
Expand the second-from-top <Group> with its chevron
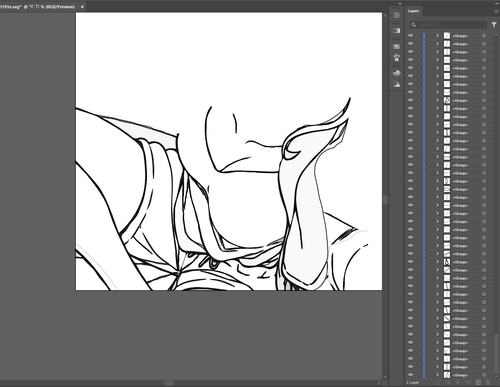point(437,43)
